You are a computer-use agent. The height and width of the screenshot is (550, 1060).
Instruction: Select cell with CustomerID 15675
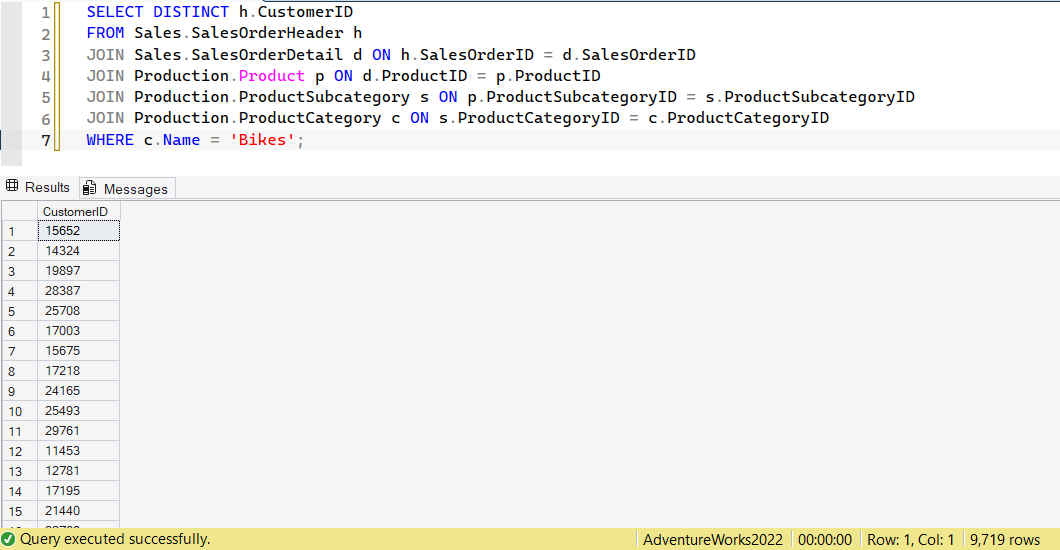pyautogui.click(x=78, y=351)
